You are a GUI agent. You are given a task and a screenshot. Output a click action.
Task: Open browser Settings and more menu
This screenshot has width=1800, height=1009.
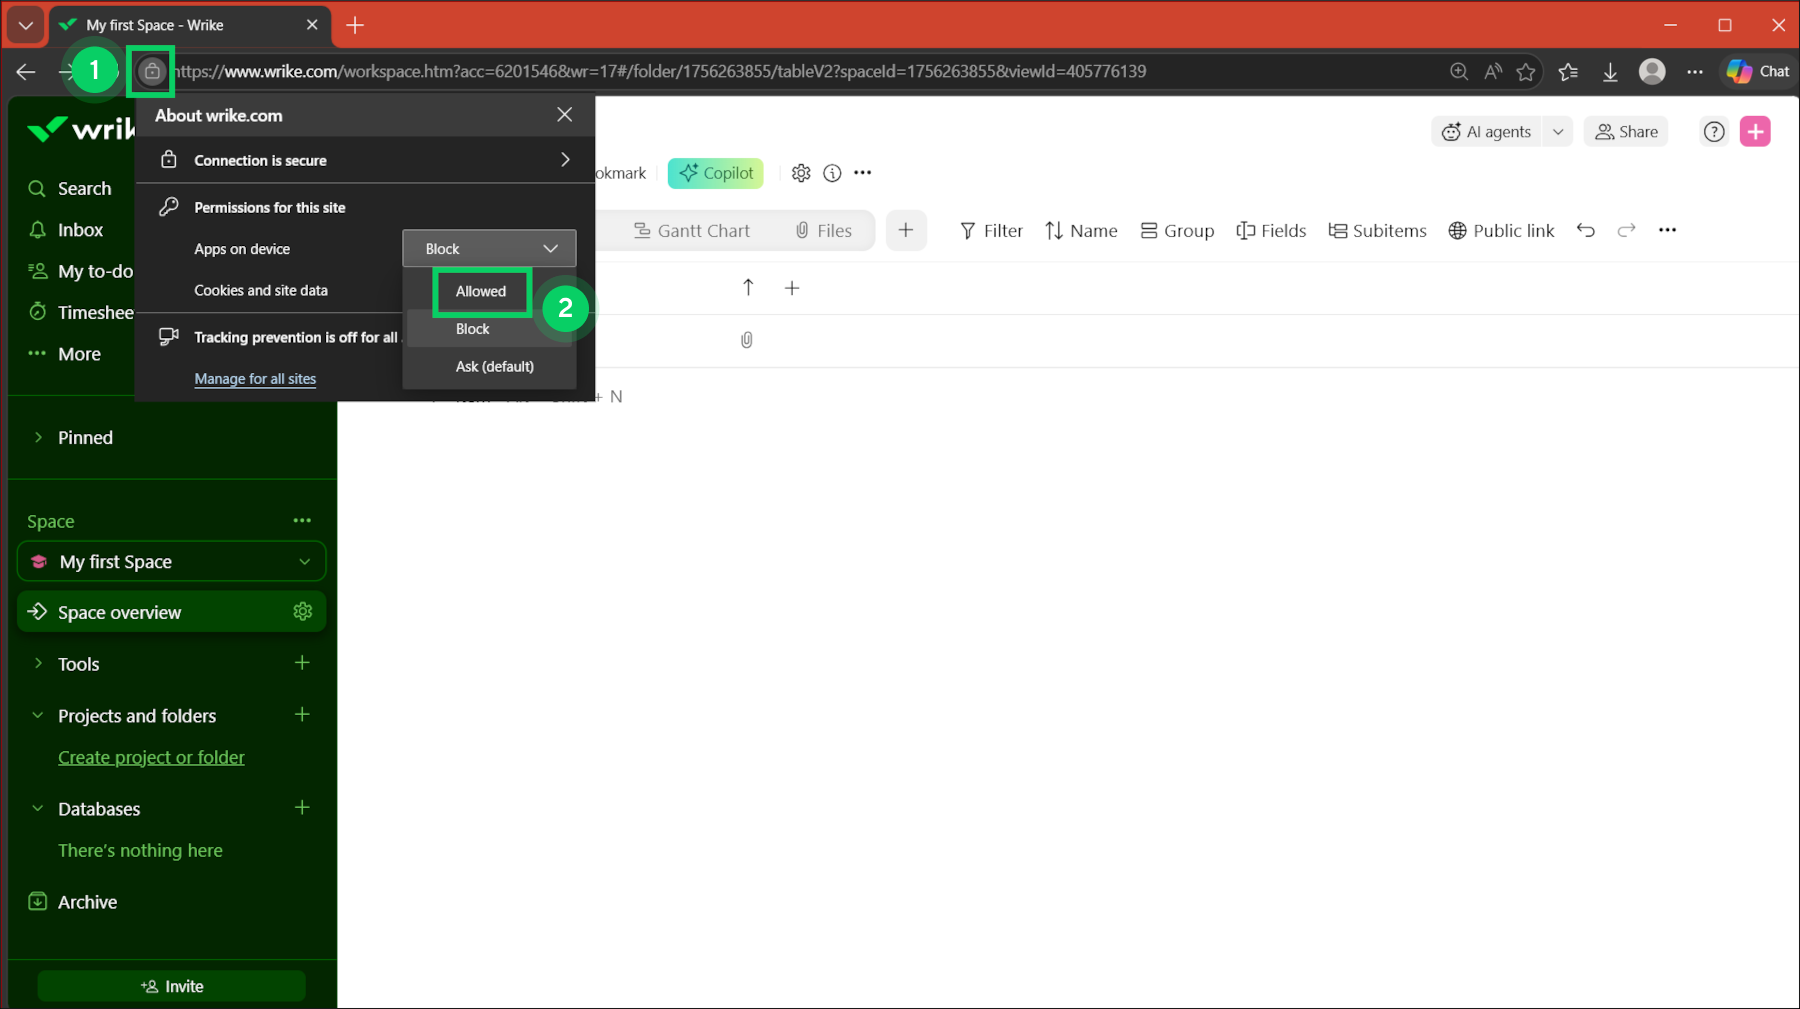click(1695, 71)
